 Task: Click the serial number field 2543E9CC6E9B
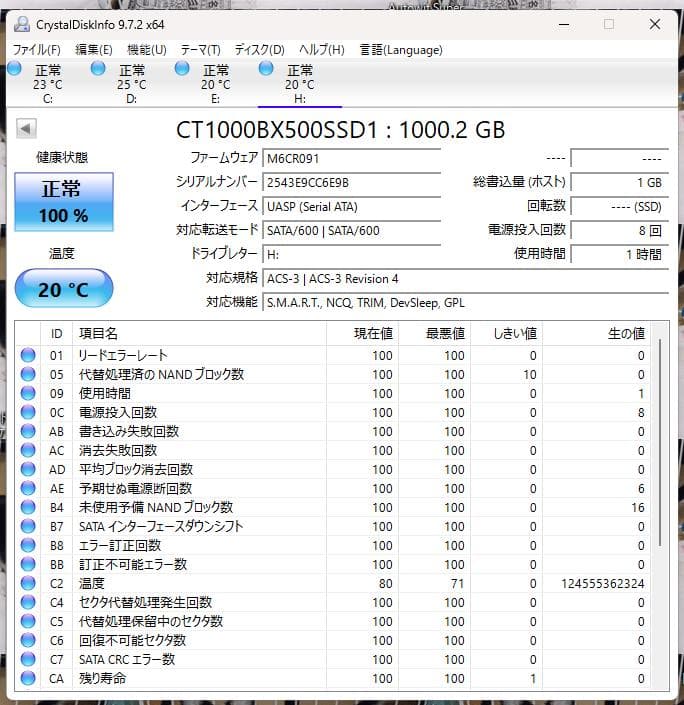point(352,182)
